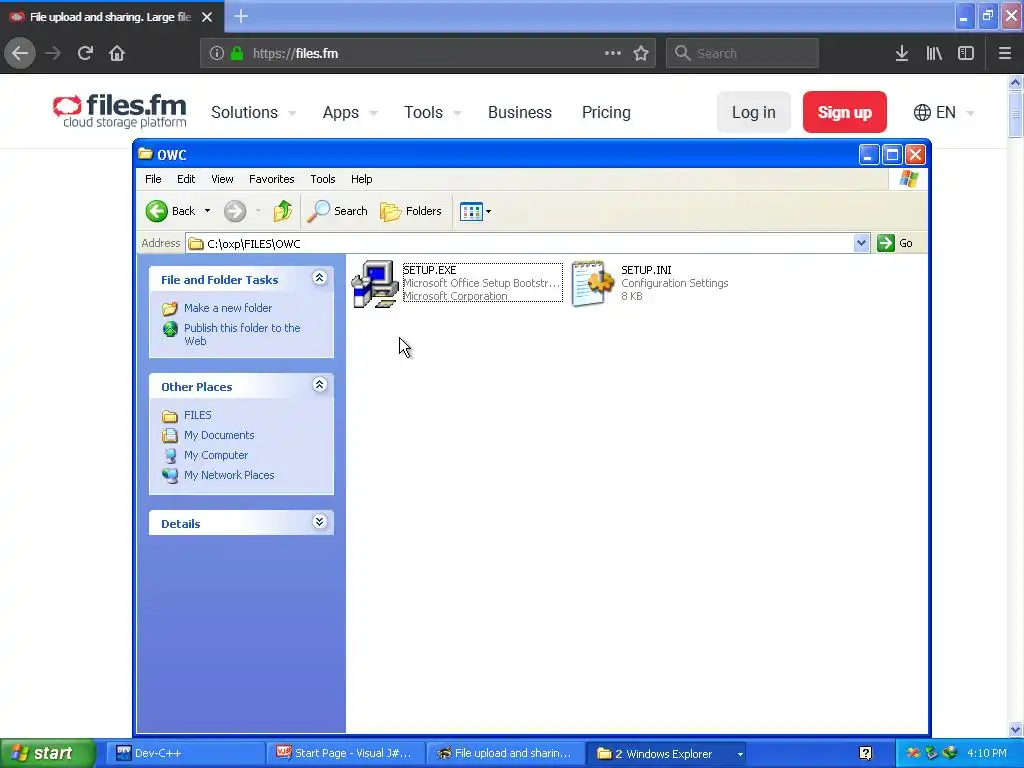Viewport: 1024px width, 768px height.
Task: Expand the Details panel
Action: tap(319, 522)
